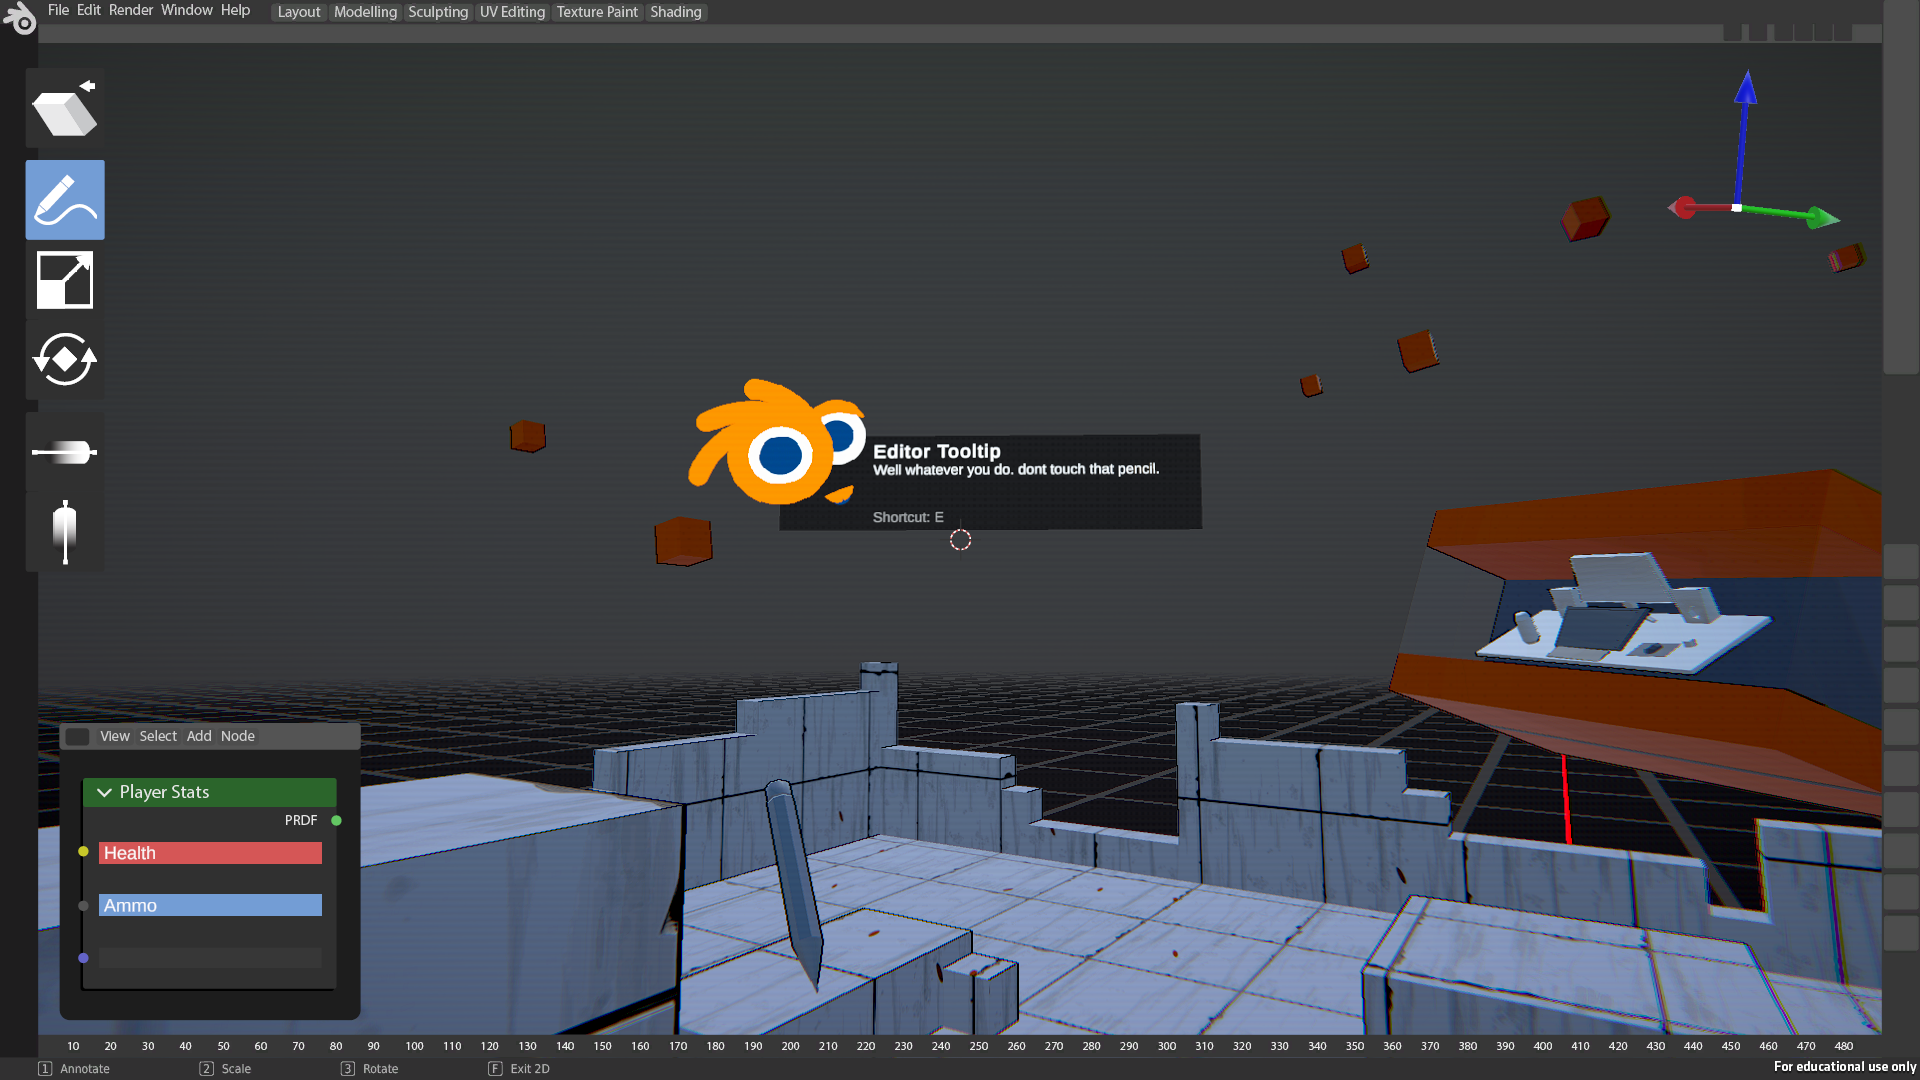Image resolution: width=1920 pixels, height=1080 pixels.
Task: Click the purple socket beside the empty field
Action: point(83,958)
